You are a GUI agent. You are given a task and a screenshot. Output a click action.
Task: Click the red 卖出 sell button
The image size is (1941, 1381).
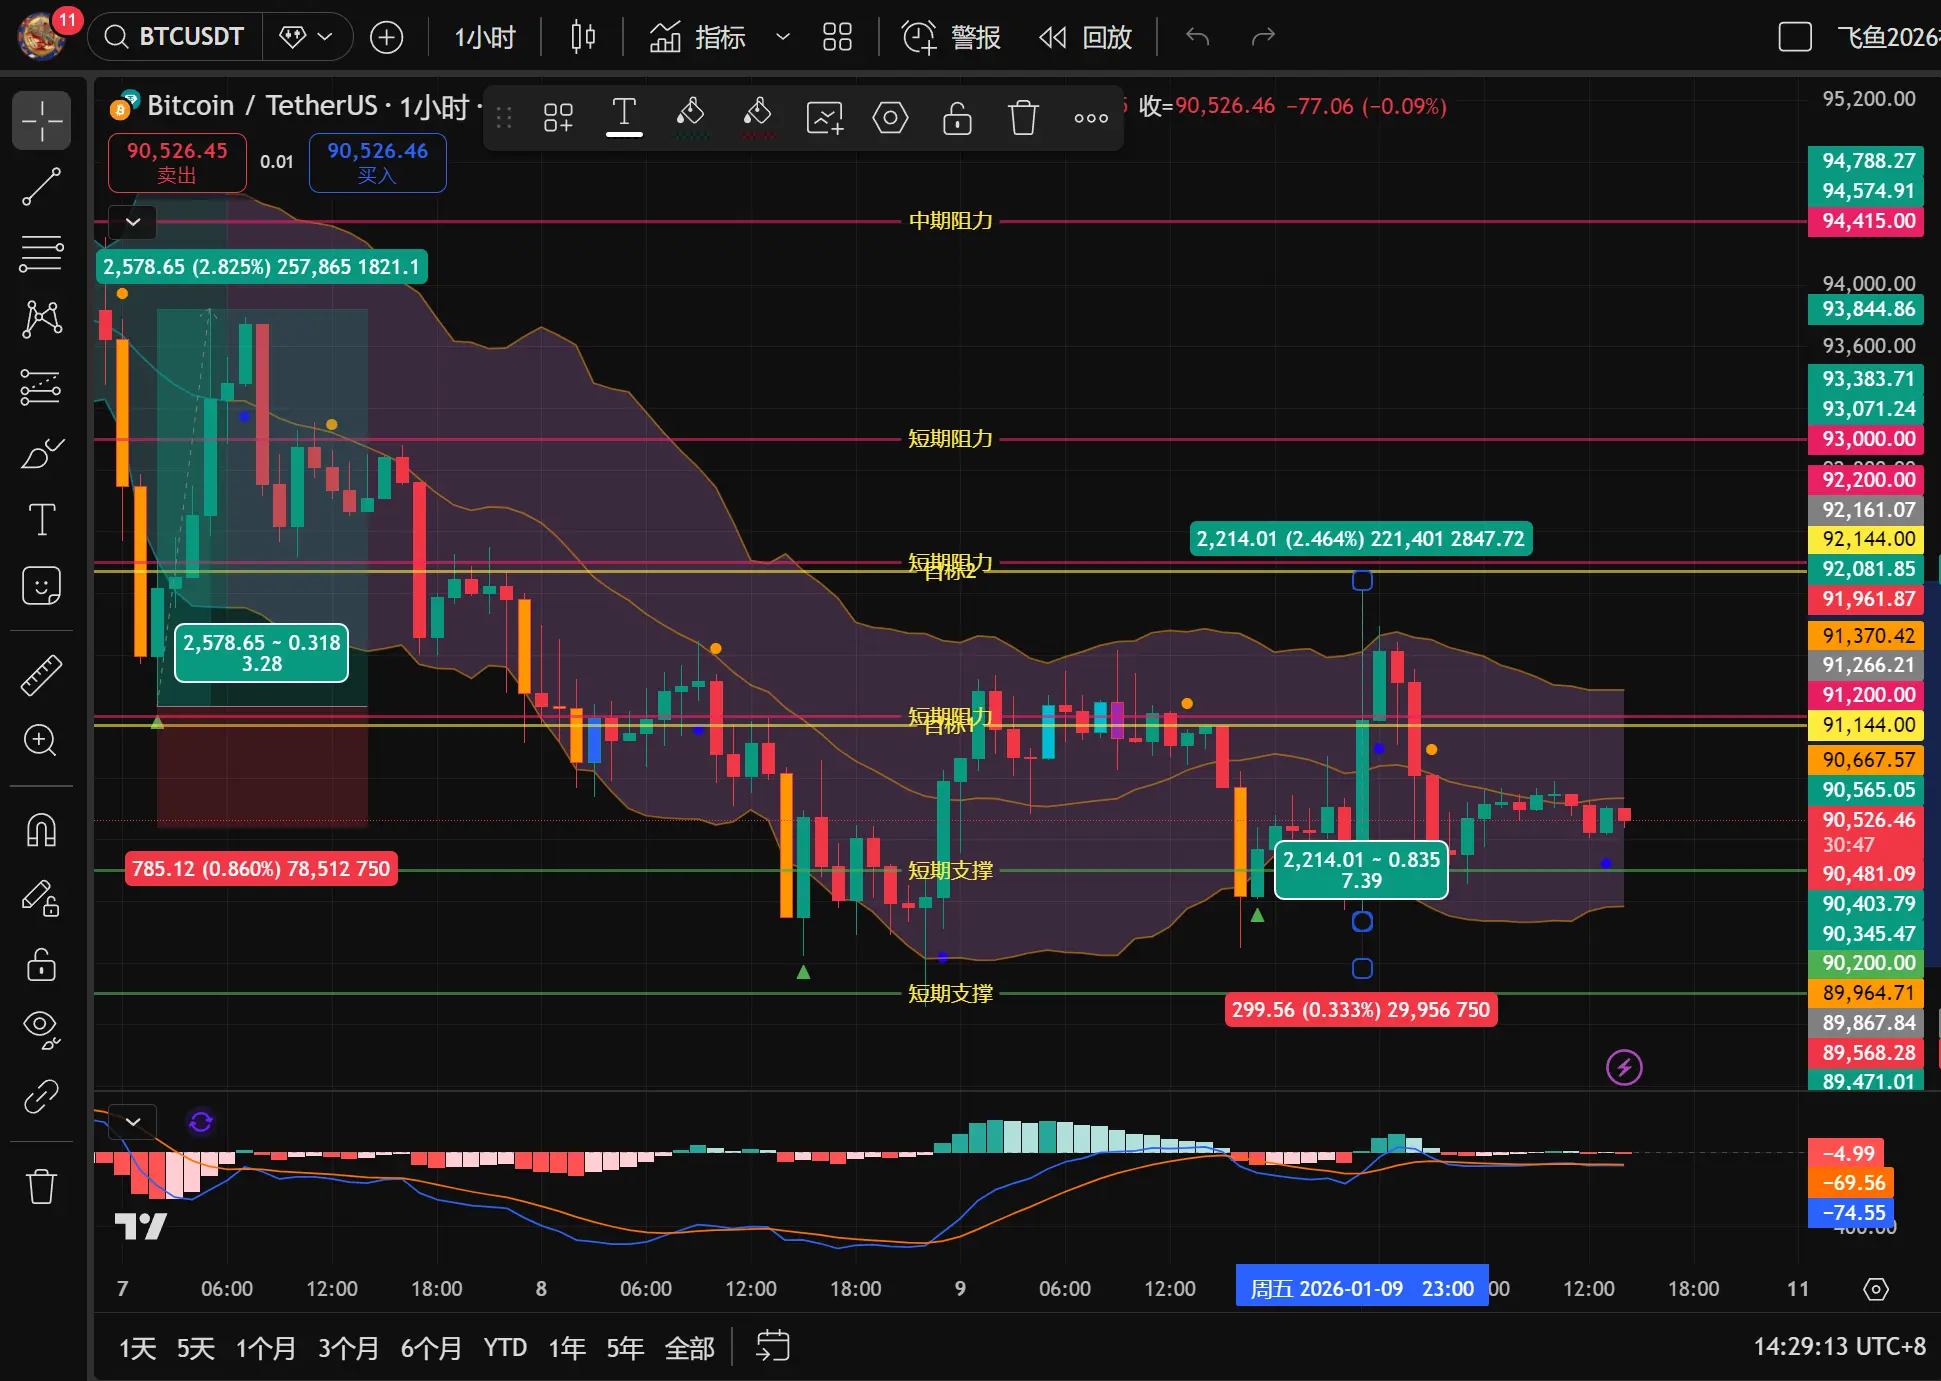tap(177, 162)
